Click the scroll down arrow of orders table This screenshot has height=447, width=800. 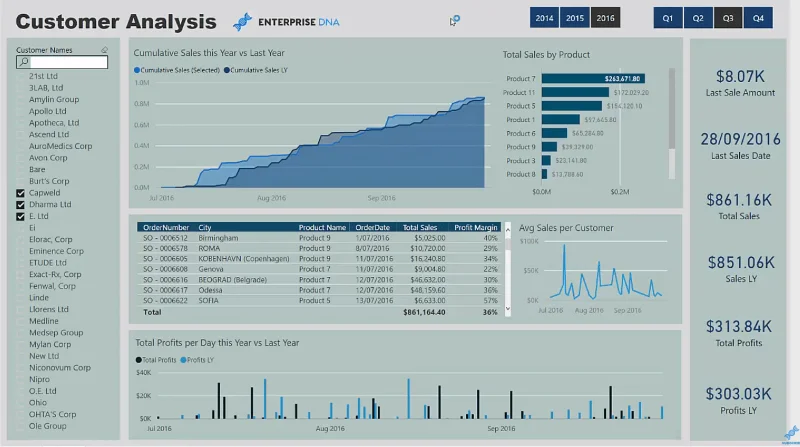(x=508, y=308)
